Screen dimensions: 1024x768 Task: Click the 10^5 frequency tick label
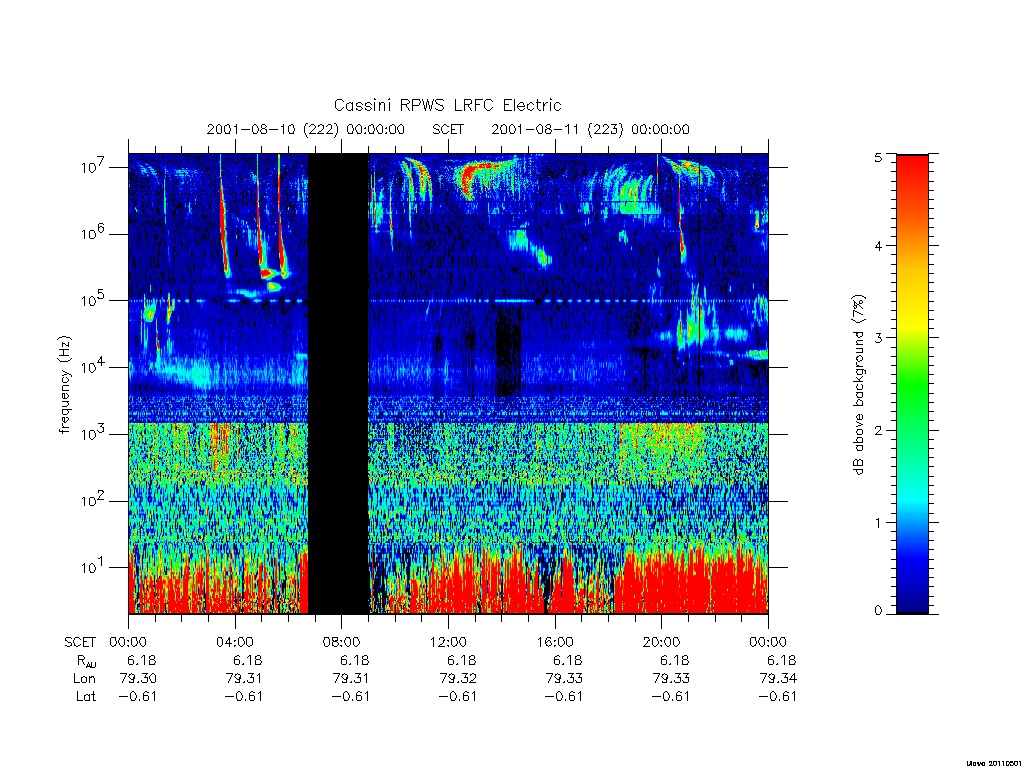click(94, 300)
